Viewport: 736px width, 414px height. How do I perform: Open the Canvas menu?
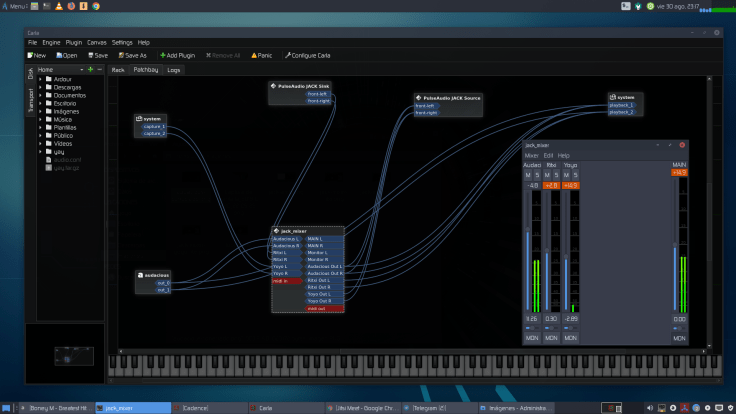[x=97, y=43]
